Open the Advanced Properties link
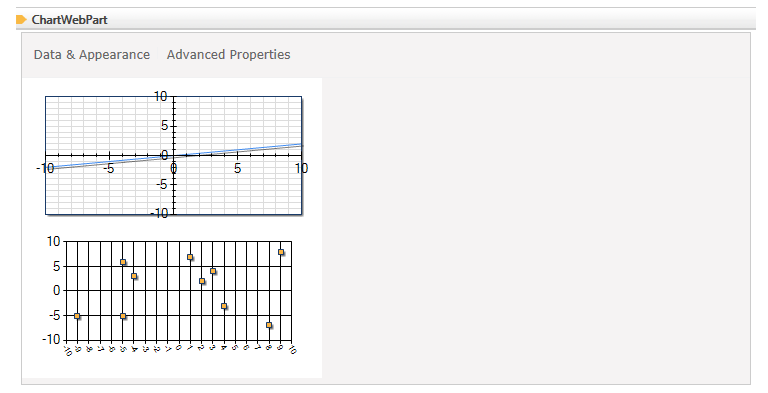Viewport: 768px width, 393px height. [x=228, y=54]
